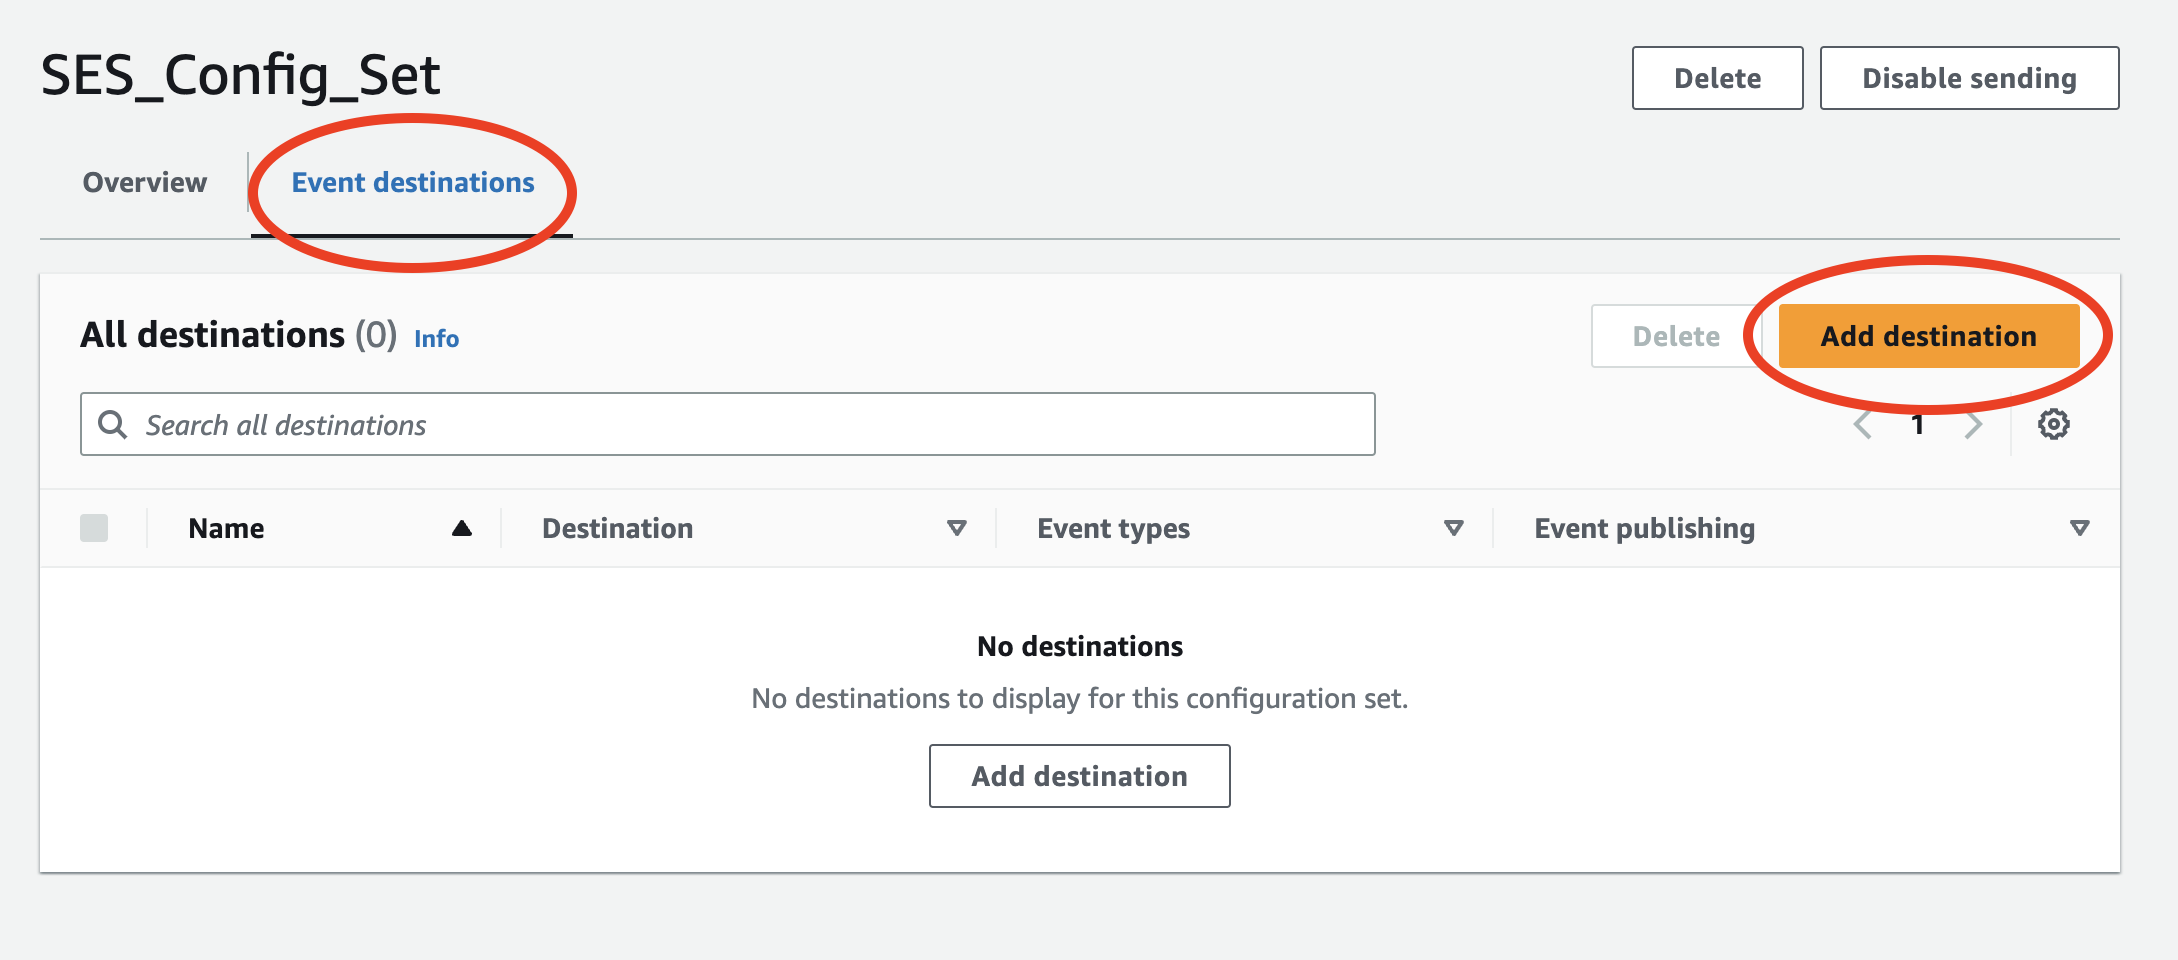The image size is (2178, 960).
Task: Expand the Destination column sort dropdown
Action: tap(957, 527)
